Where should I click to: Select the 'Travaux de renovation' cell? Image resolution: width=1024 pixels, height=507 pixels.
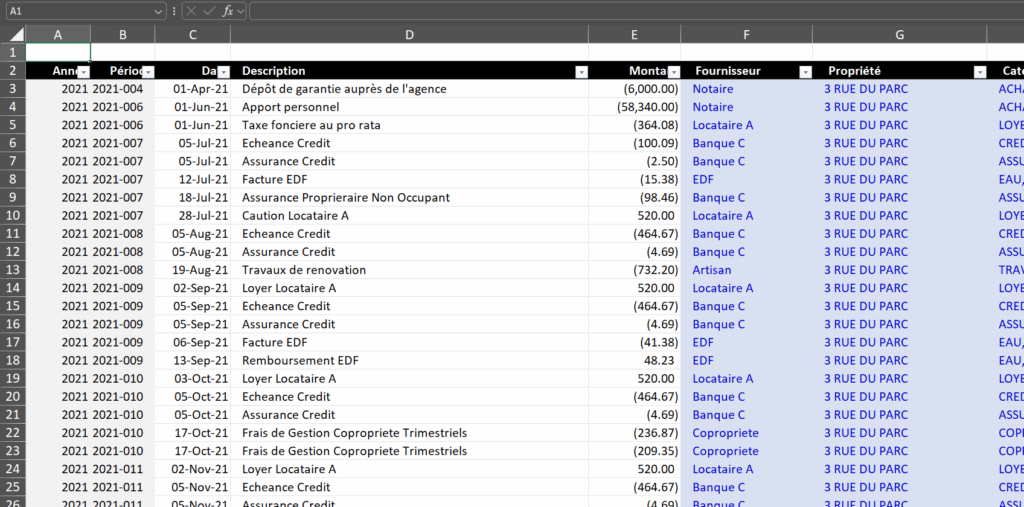pos(304,270)
